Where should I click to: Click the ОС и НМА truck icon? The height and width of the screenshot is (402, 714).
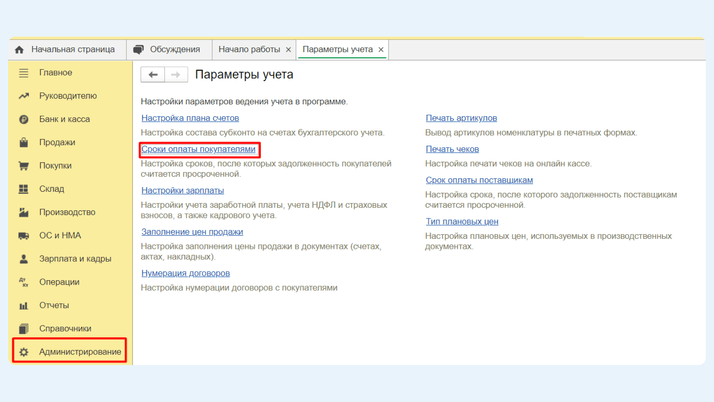24,235
